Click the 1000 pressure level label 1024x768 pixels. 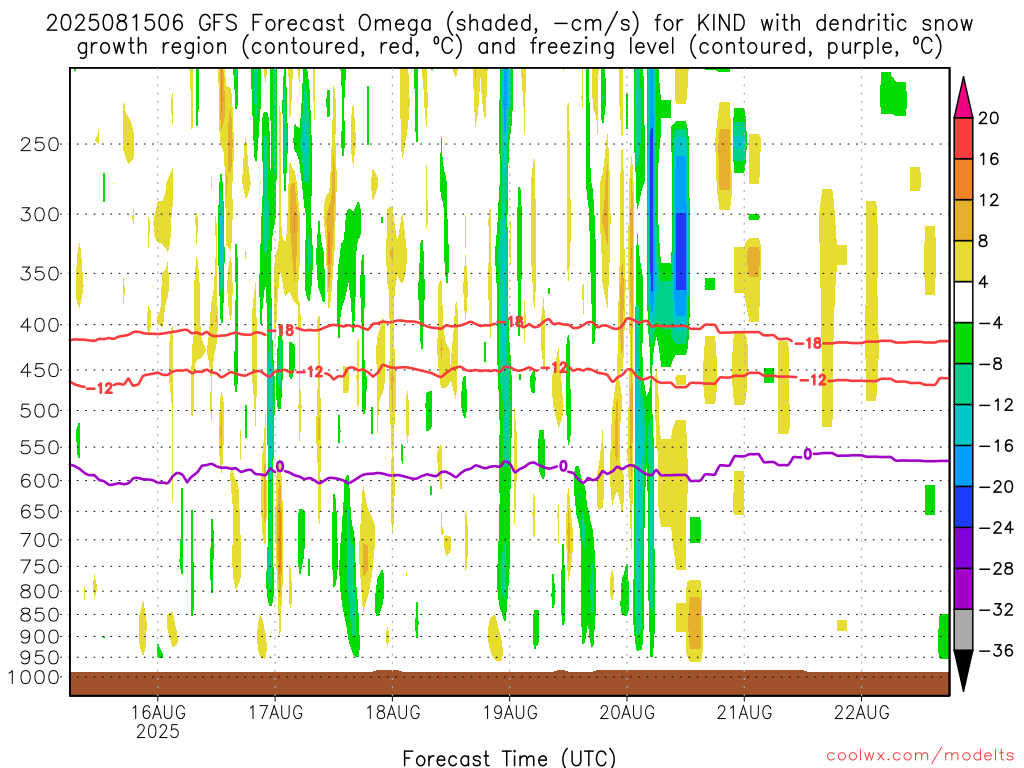34,677
